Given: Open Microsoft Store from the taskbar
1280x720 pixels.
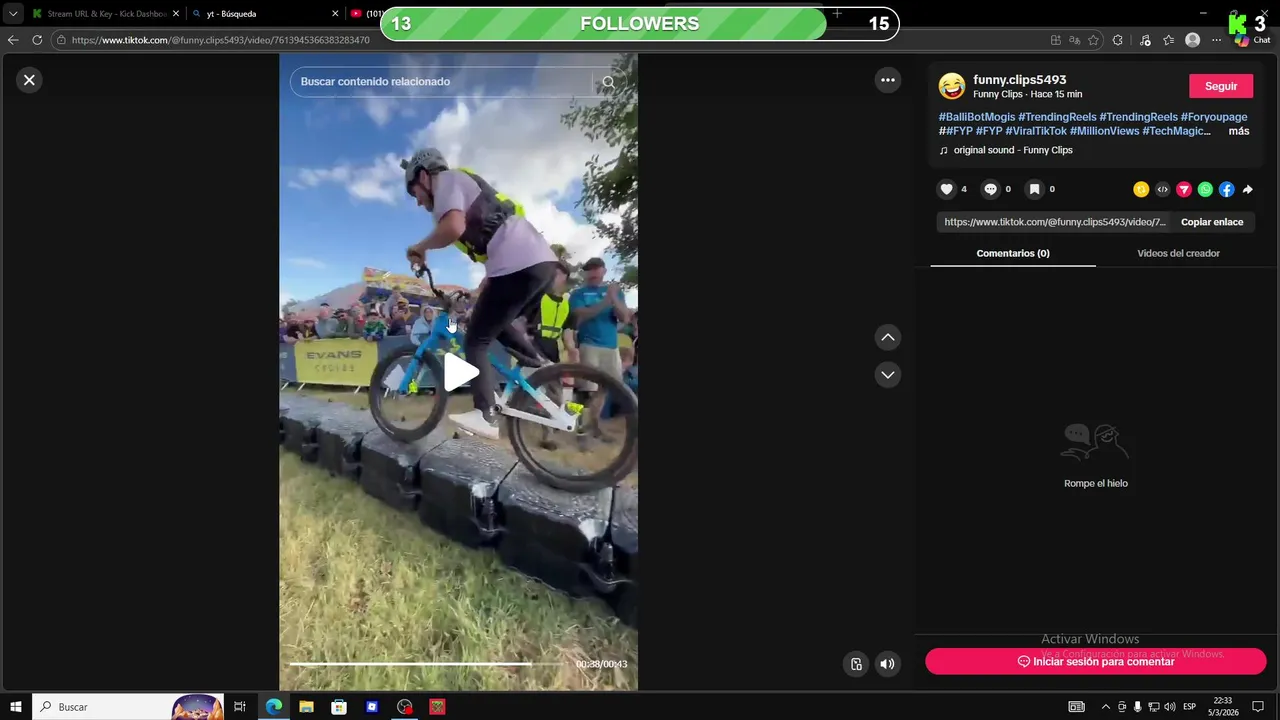Looking at the screenshot, I should pyautogui.click(x=339, y=707).
